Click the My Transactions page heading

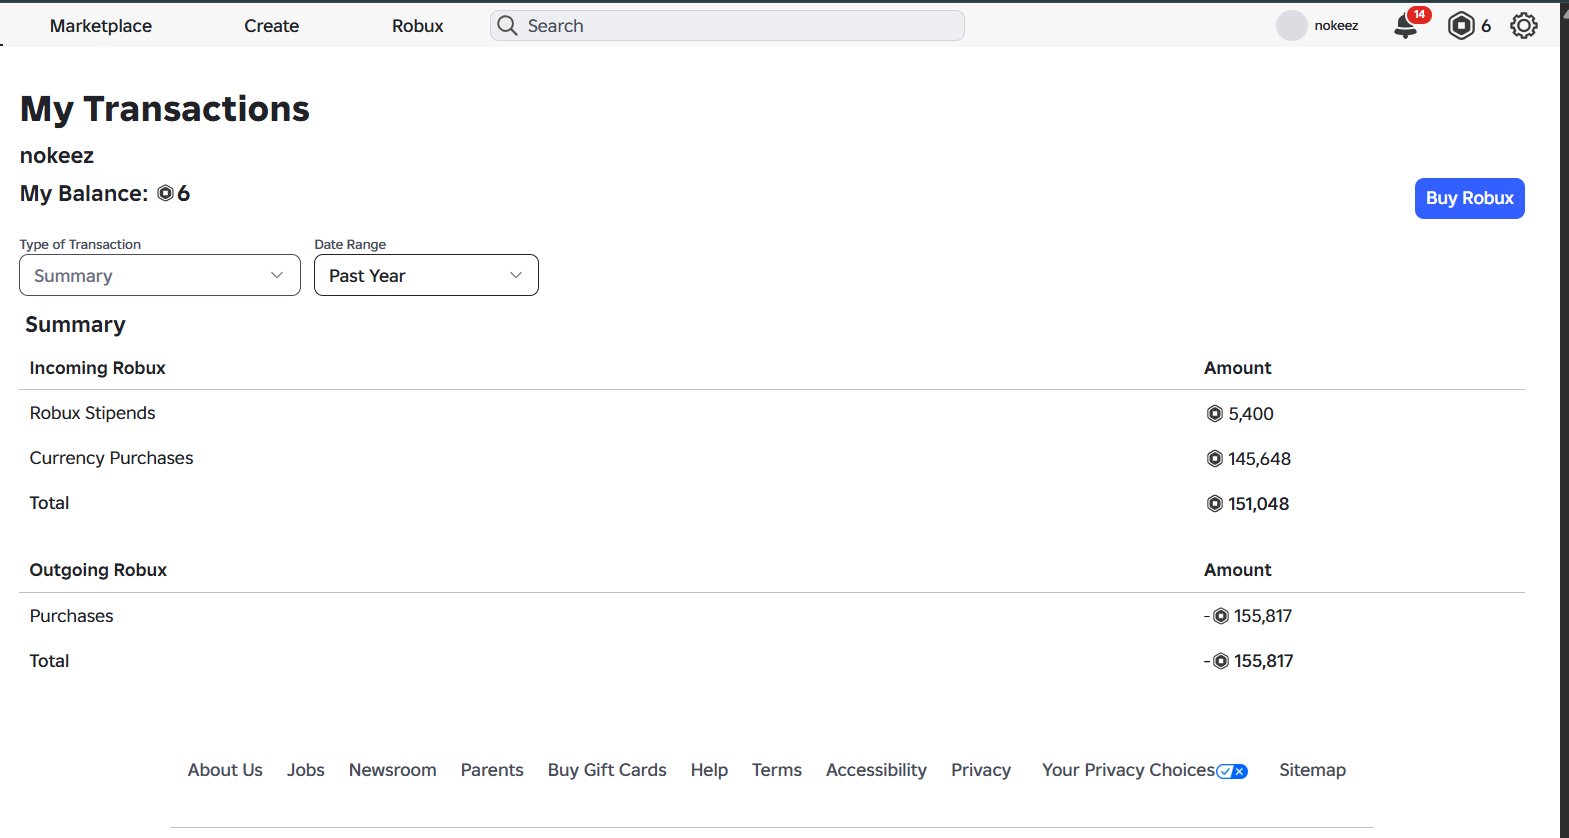(x=165, y=109)
